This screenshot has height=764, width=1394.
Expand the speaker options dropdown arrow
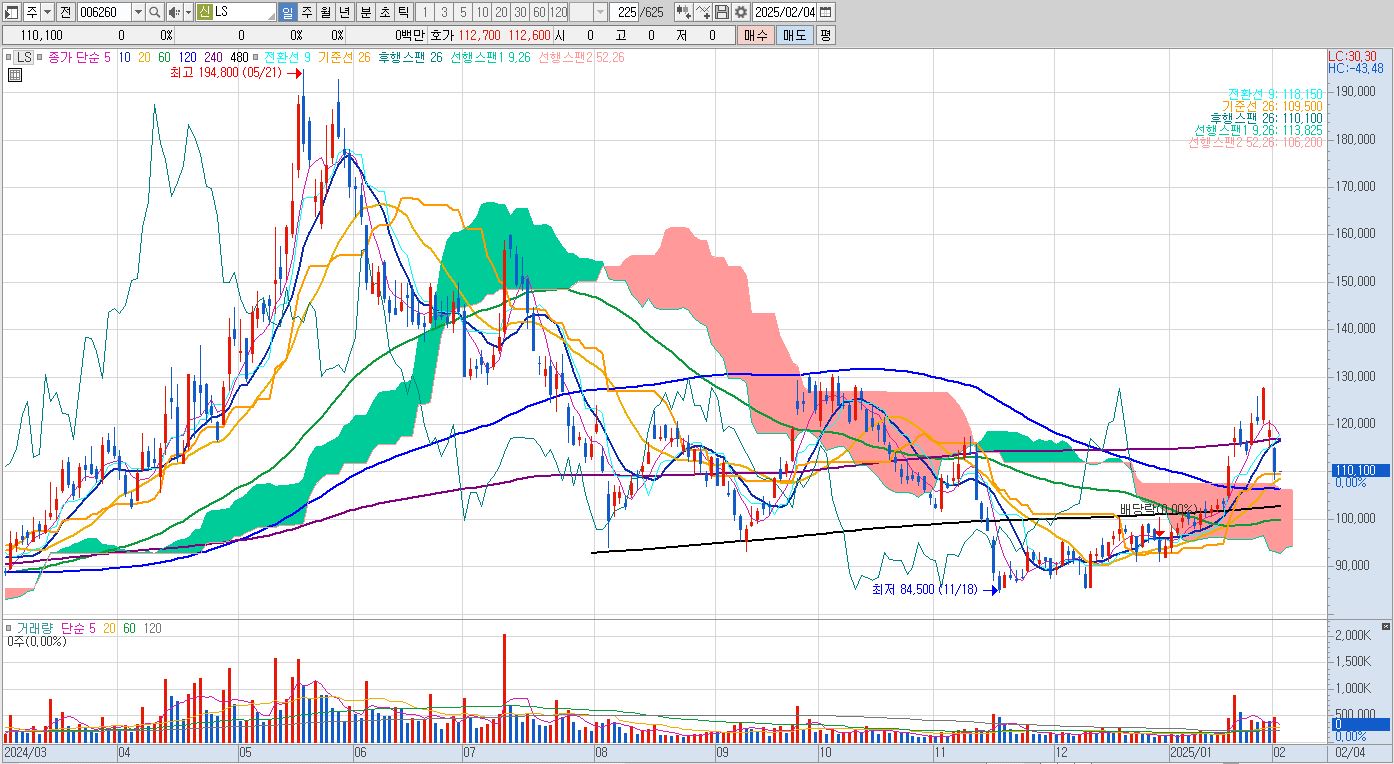pos(189,12)
